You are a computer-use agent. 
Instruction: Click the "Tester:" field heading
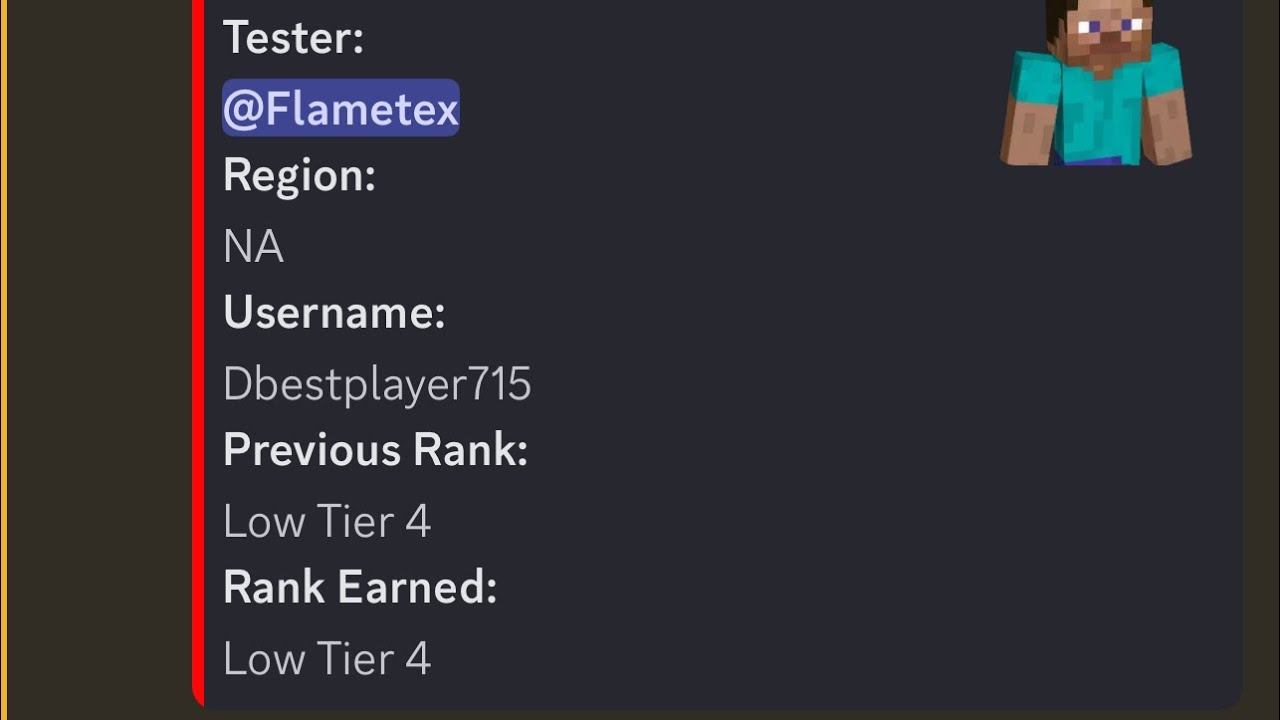coord(293,39)
